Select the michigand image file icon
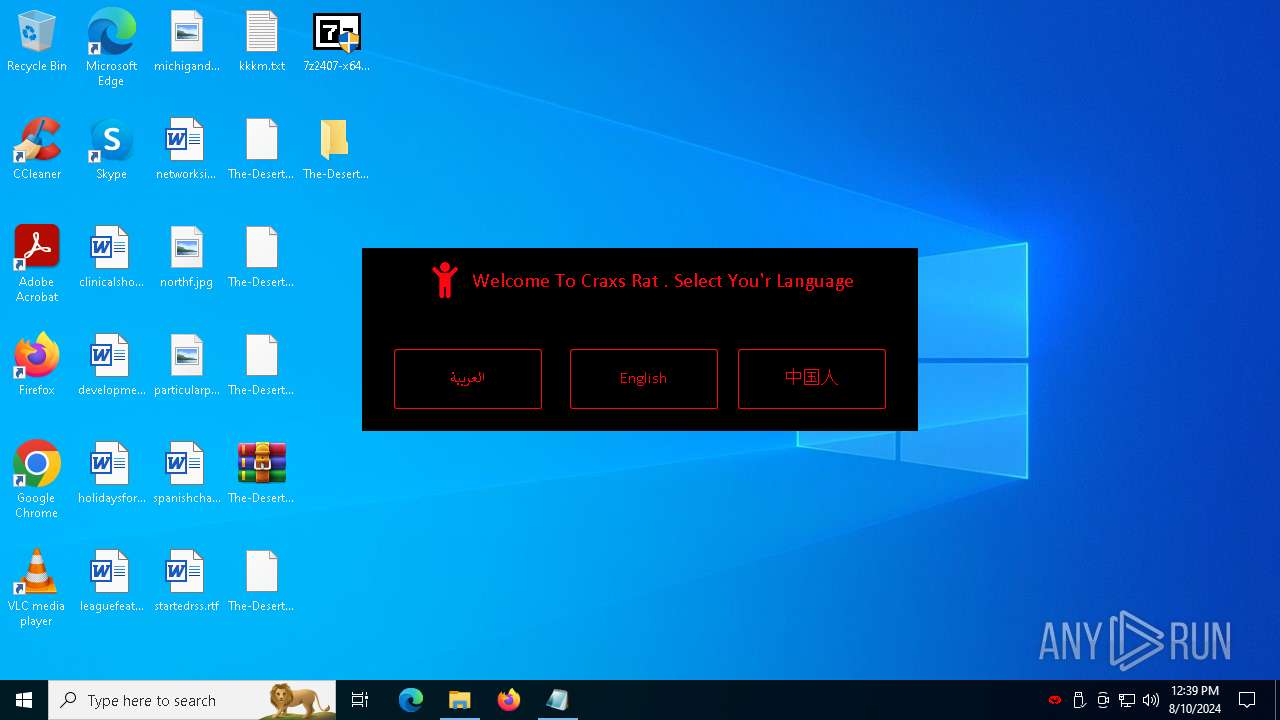The height and width of the screenshot is (720, 1280). pyautogui.click(x=187, y=43)
